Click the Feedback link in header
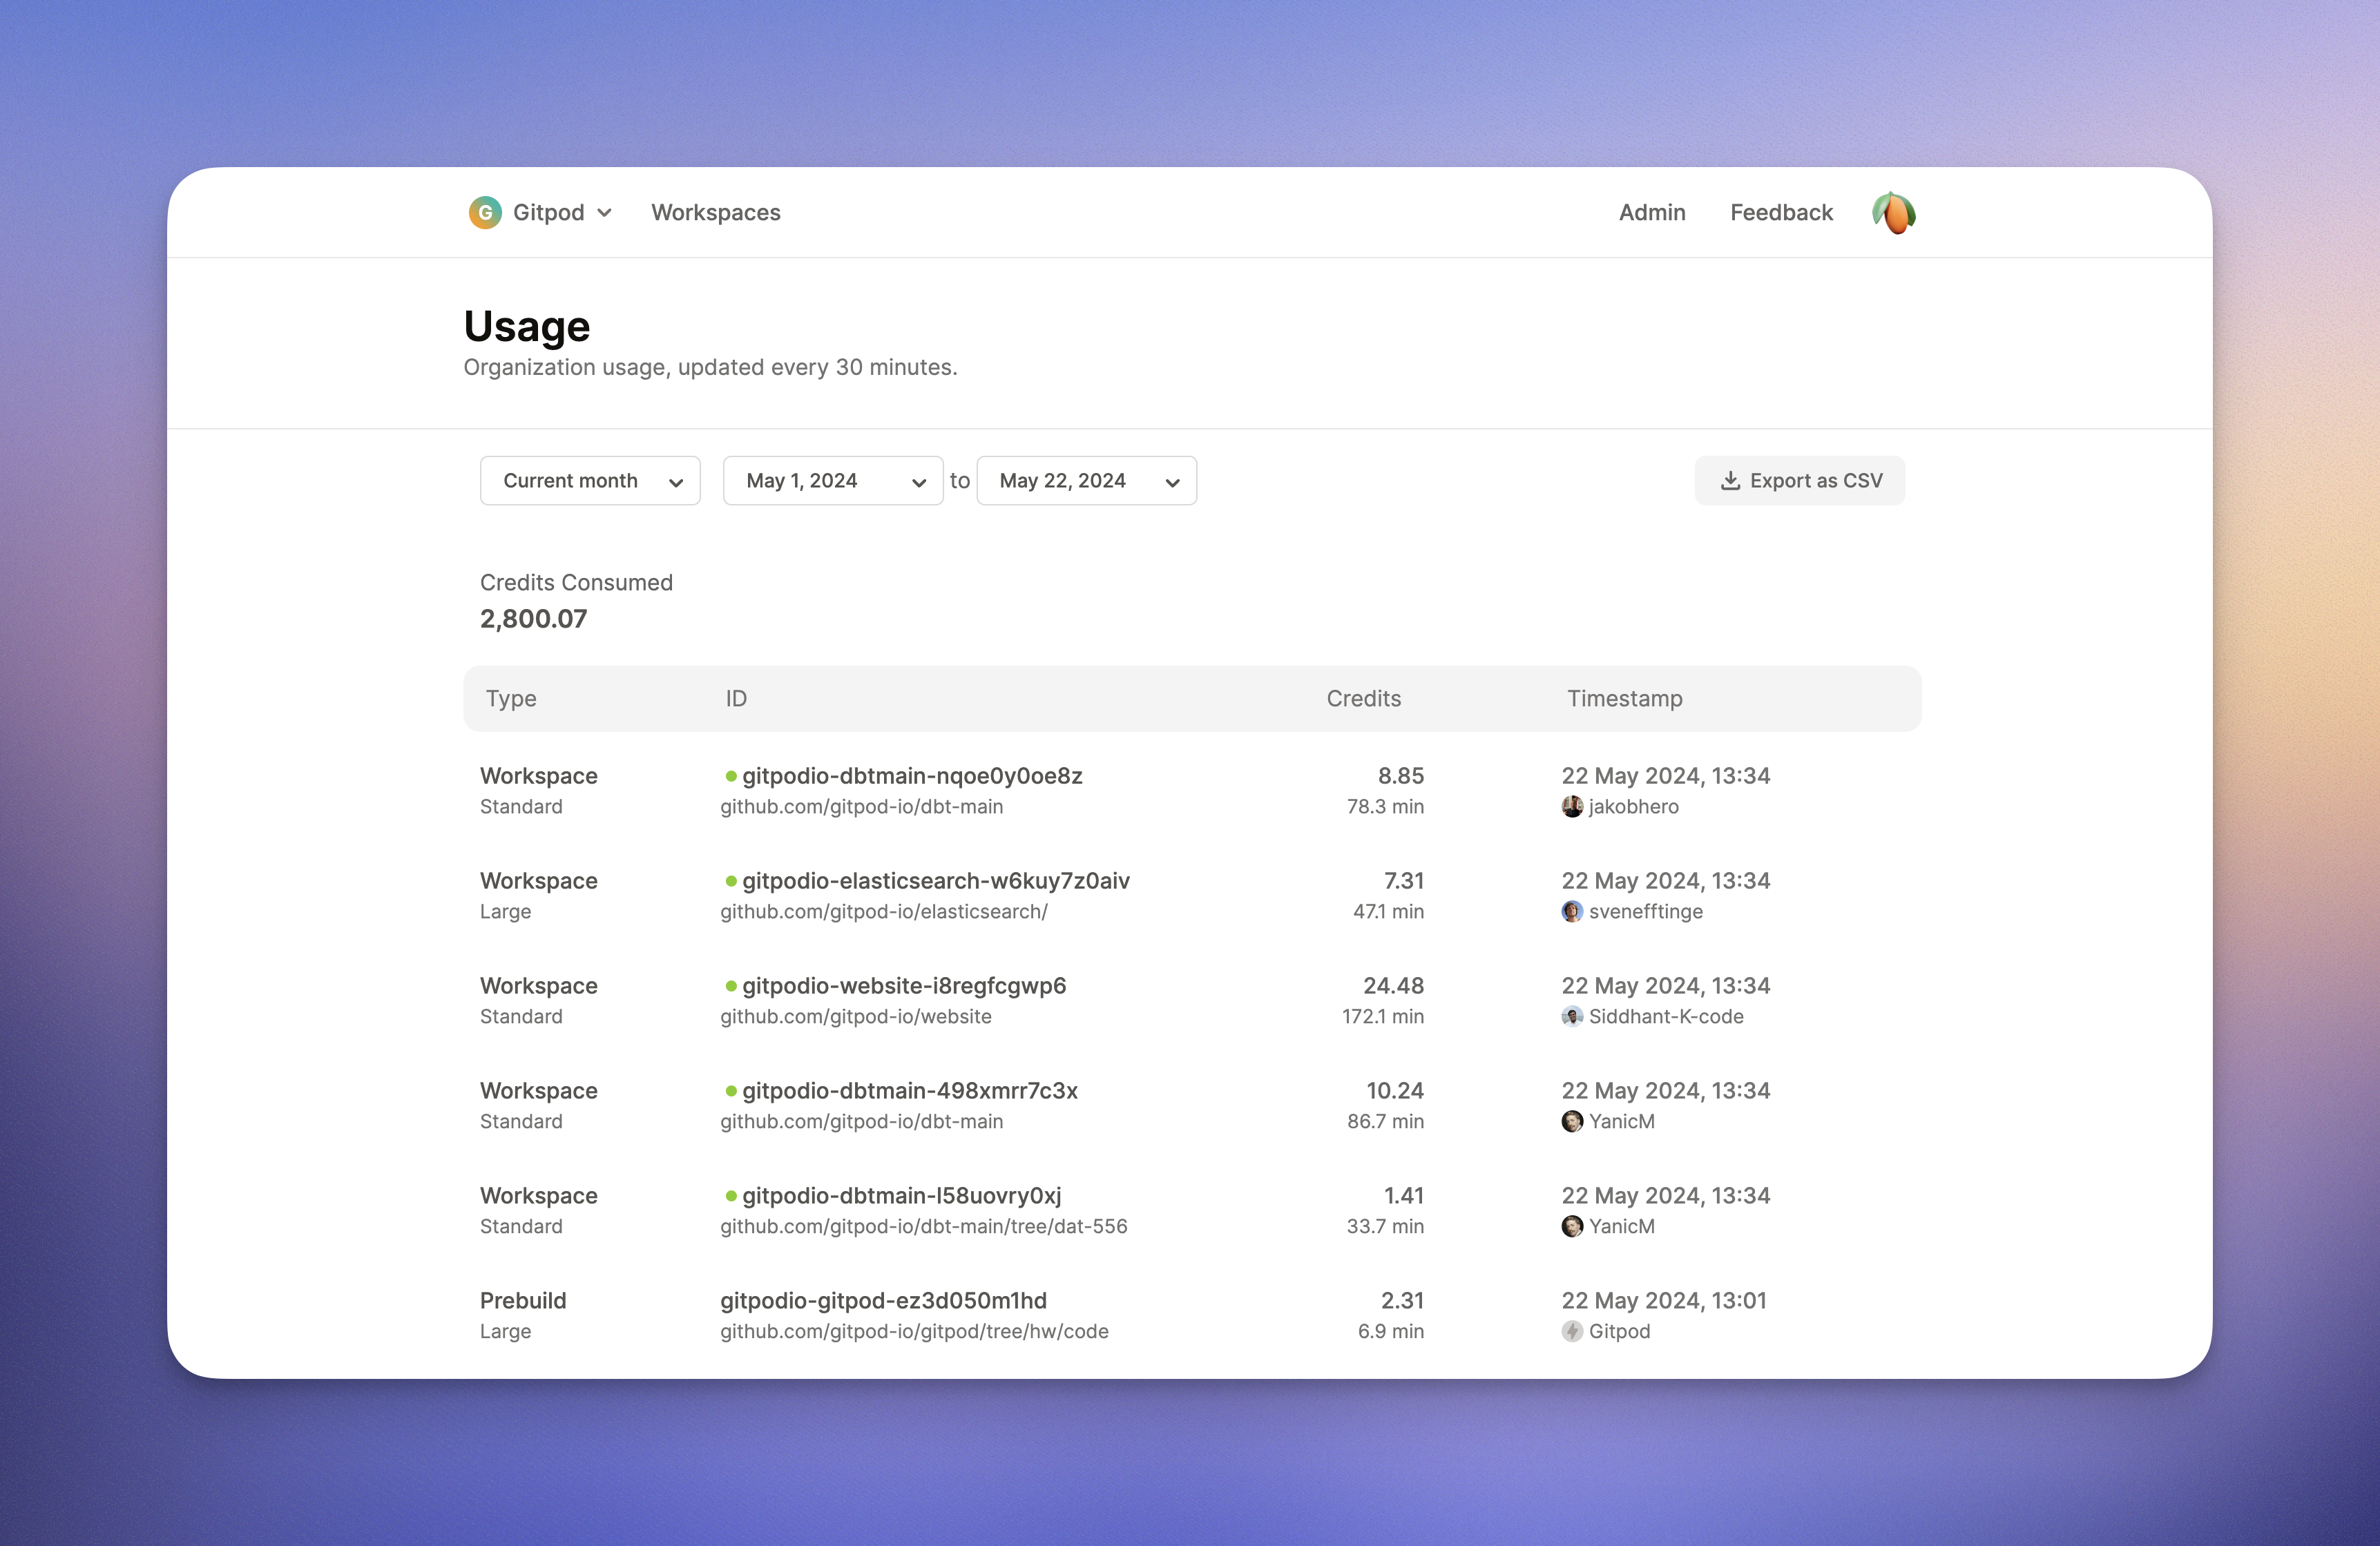 click(1781, 213)
